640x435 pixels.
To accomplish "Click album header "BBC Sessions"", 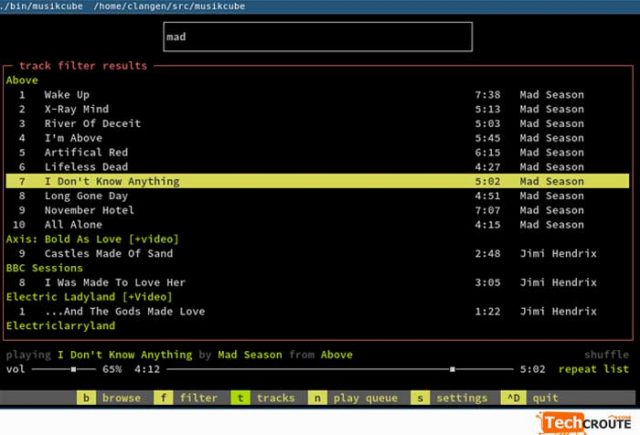I will [x=44, y=268].
